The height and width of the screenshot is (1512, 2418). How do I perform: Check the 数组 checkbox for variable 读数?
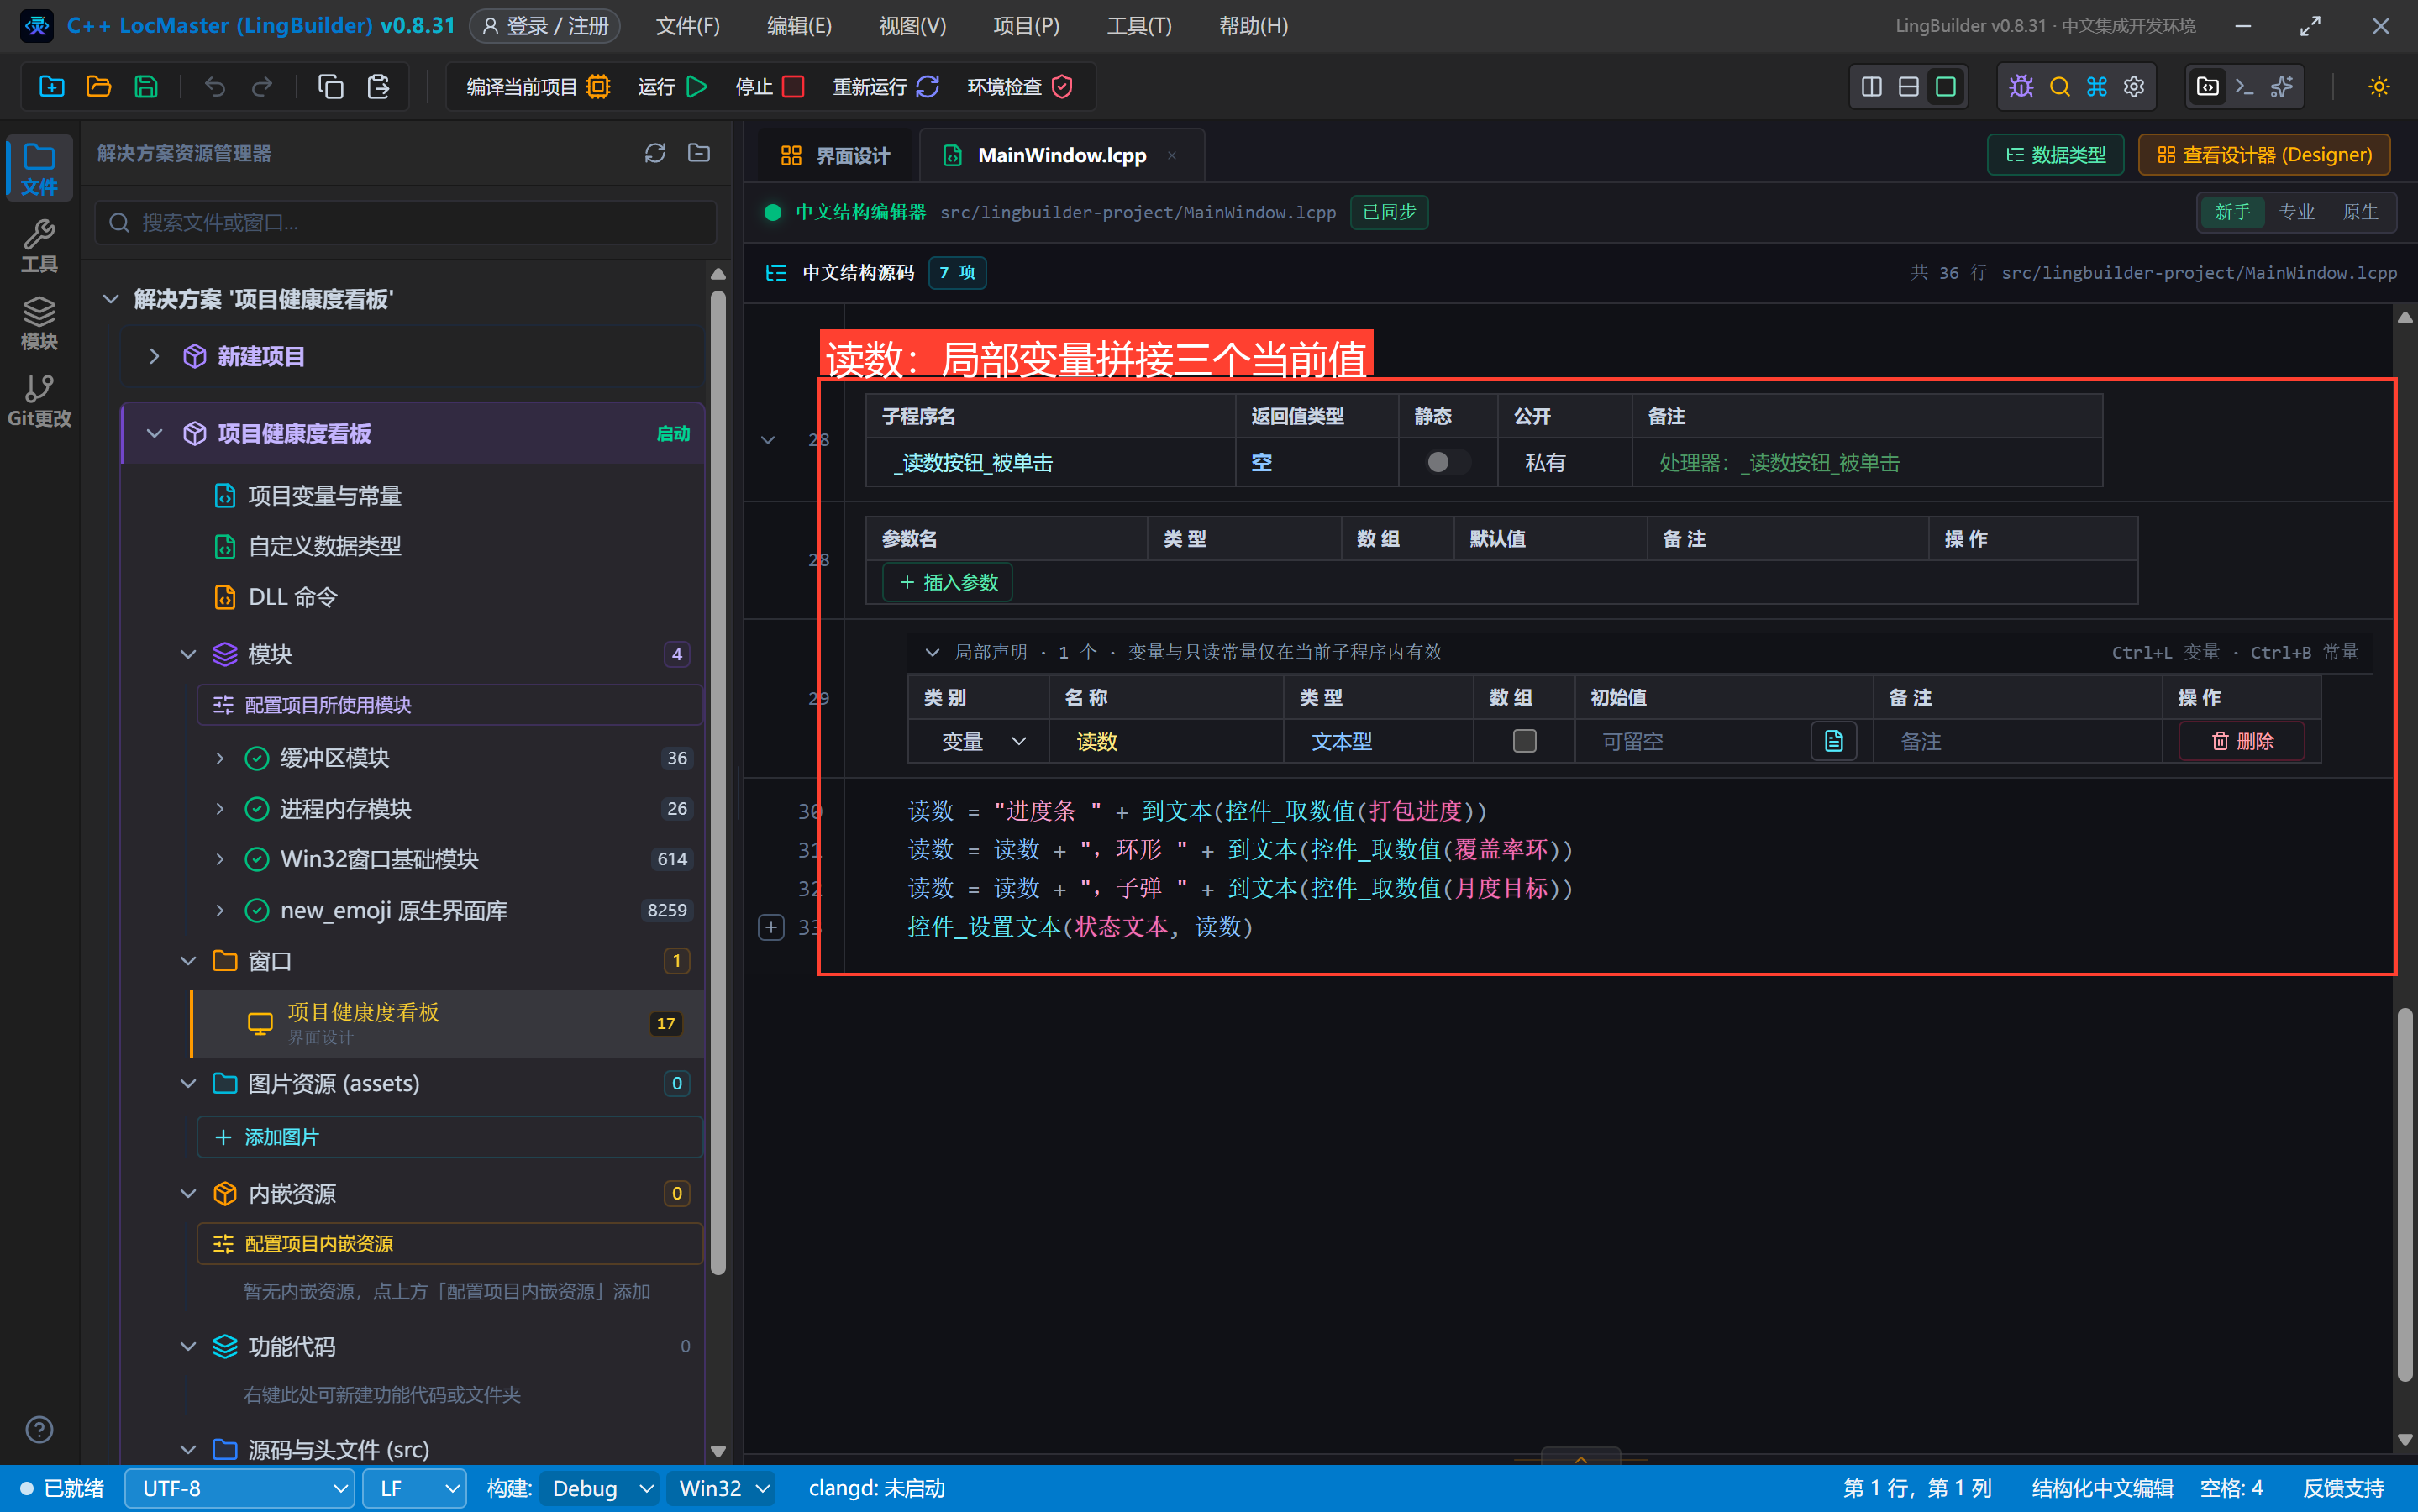1524,741
